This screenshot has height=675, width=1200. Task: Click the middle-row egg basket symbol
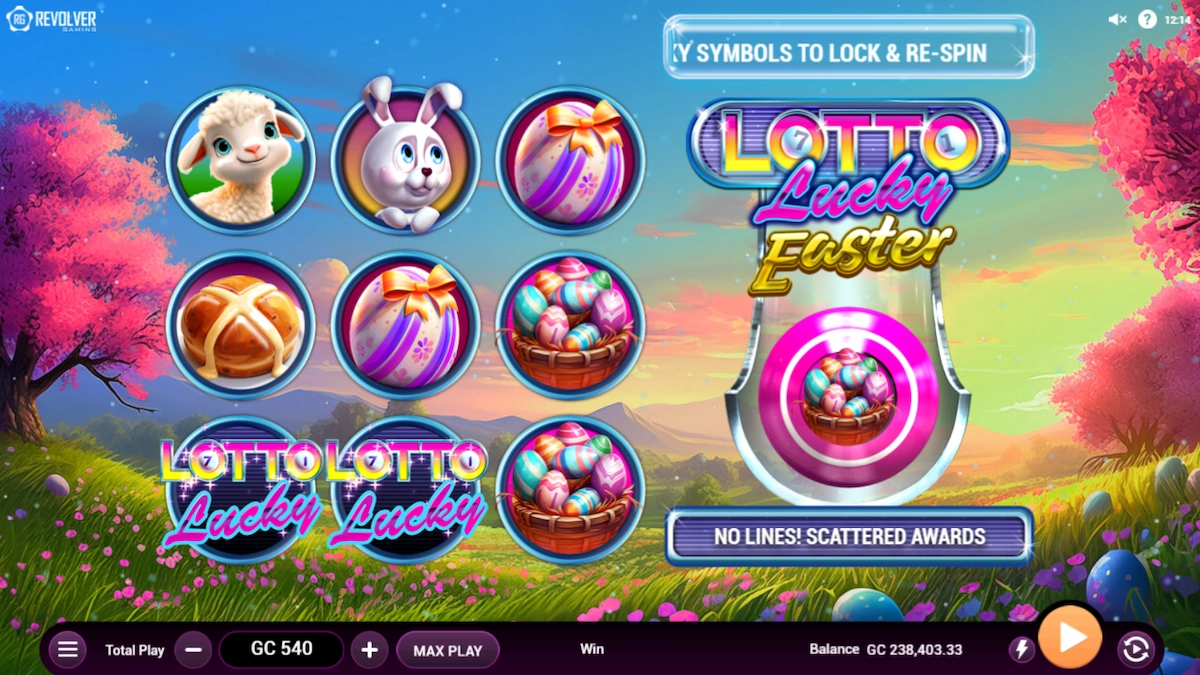coord(571,325)
